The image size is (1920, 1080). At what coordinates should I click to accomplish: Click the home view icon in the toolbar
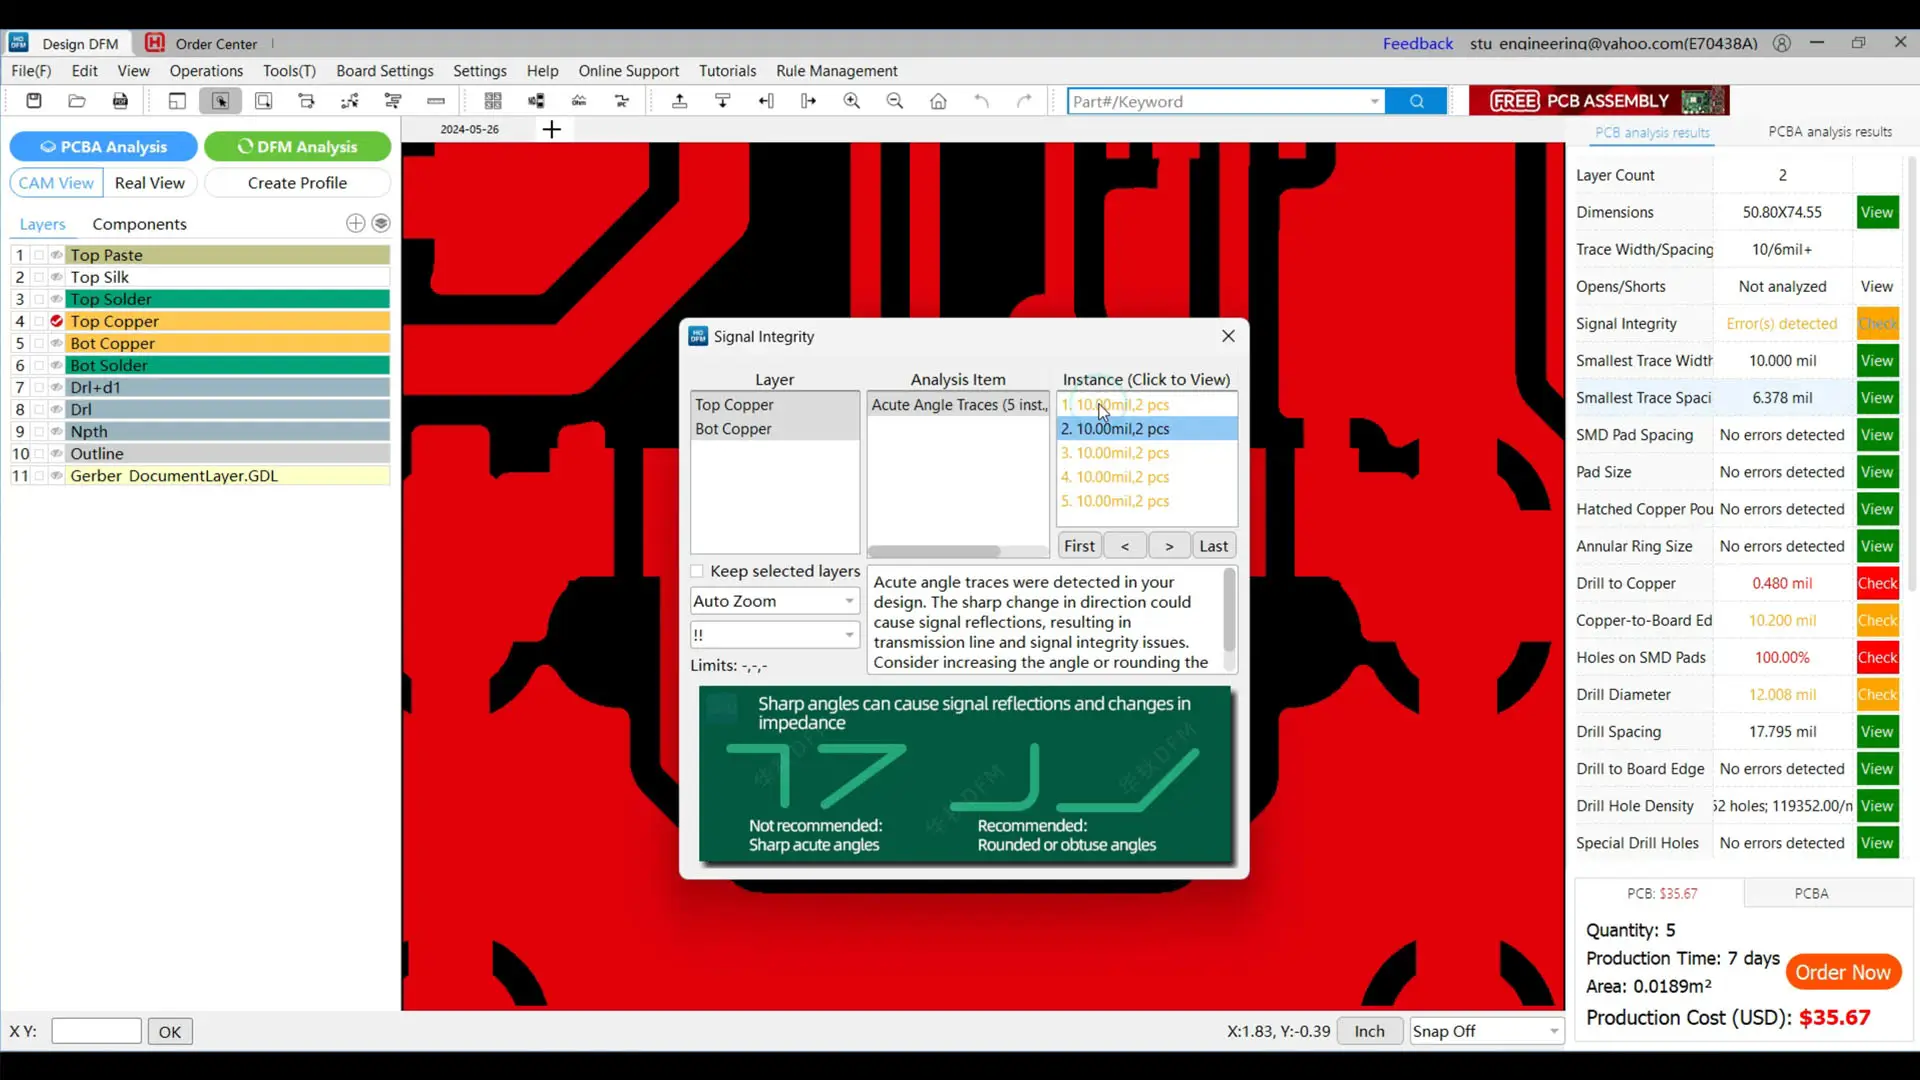click(938, 101)
